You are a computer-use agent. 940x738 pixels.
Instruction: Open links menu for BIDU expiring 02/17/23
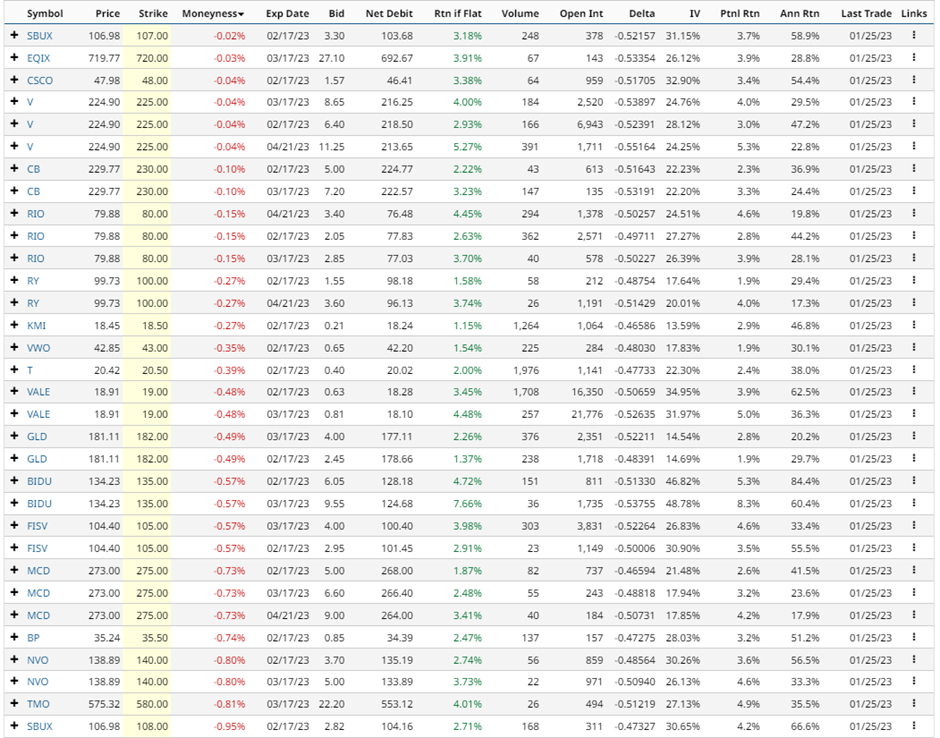914,480
